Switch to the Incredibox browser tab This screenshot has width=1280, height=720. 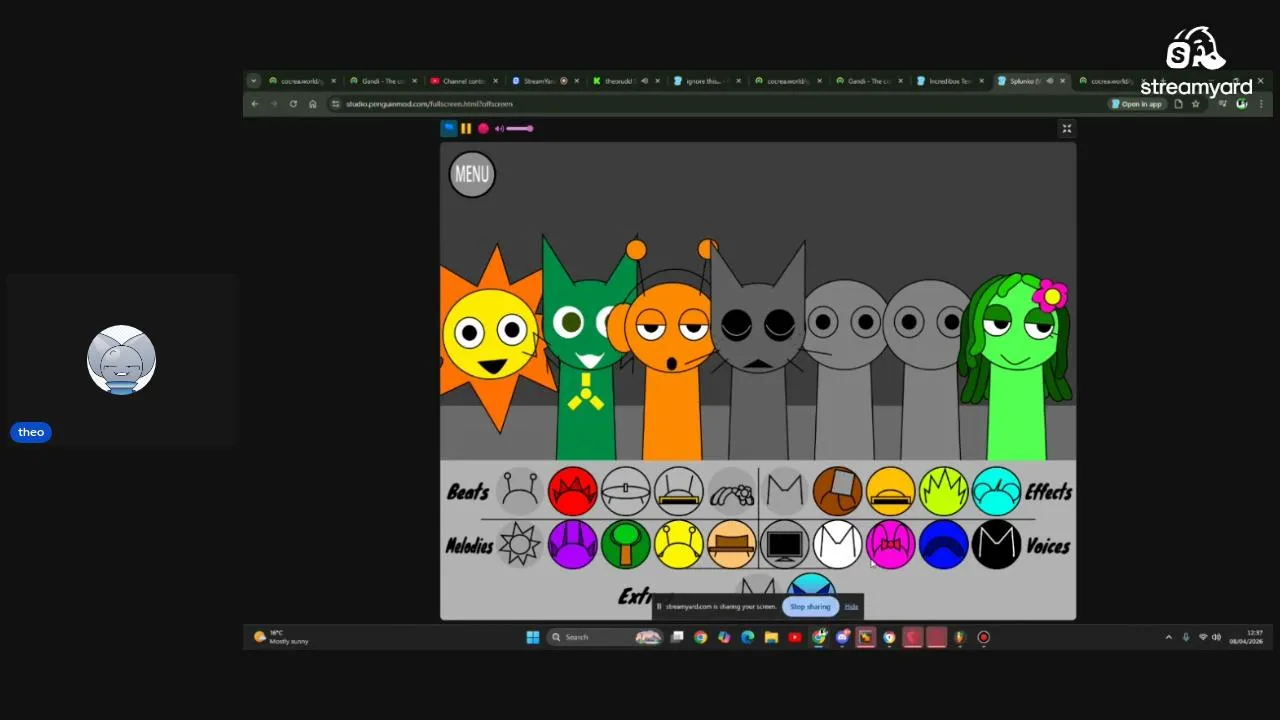949,81
